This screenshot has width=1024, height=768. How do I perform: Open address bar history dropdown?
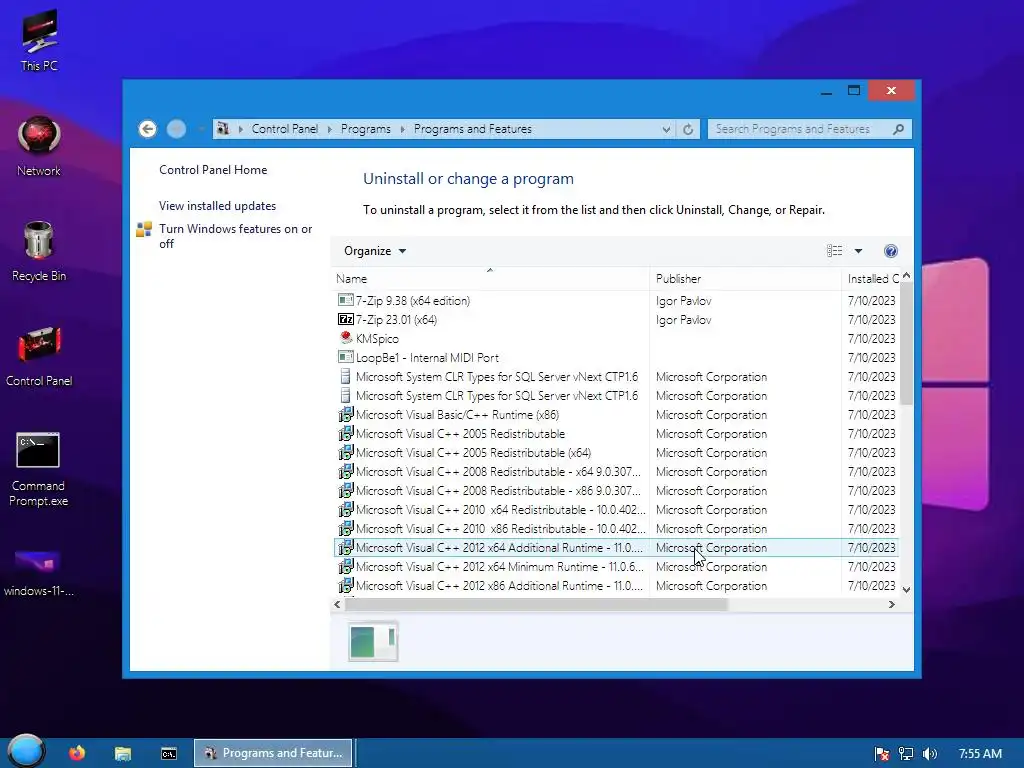point(666,129)
